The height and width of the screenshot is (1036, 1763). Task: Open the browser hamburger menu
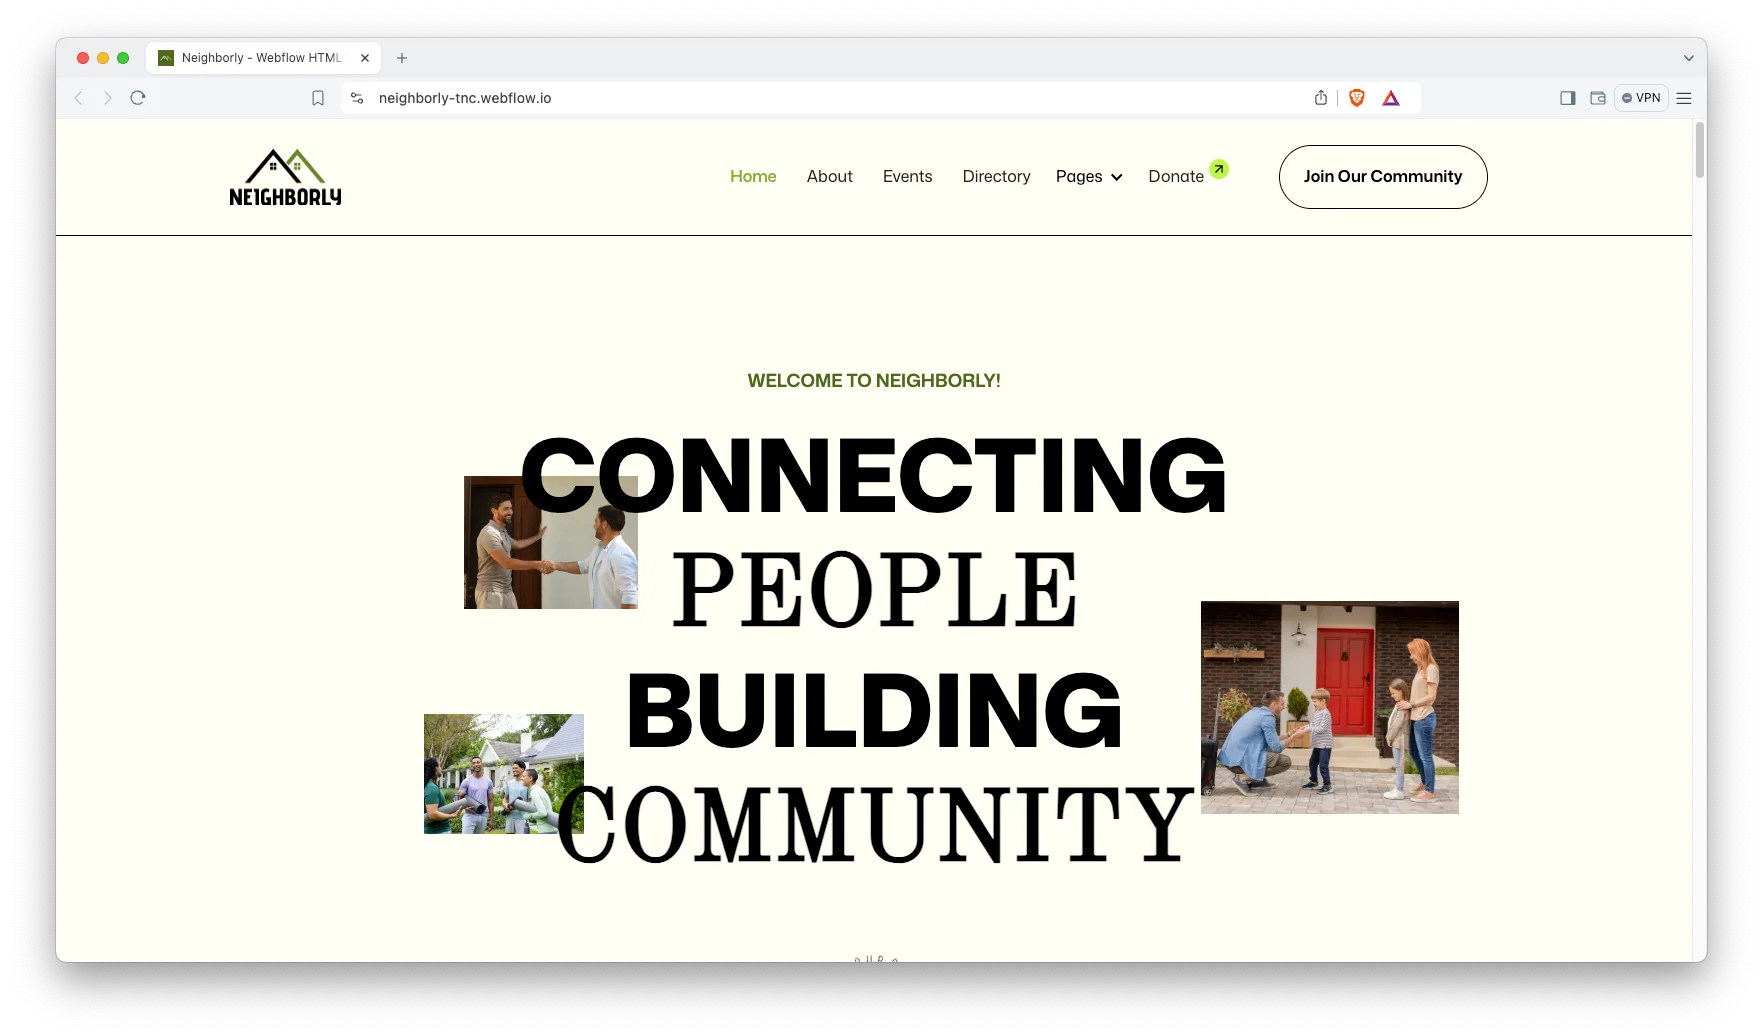pos(1684,98)
